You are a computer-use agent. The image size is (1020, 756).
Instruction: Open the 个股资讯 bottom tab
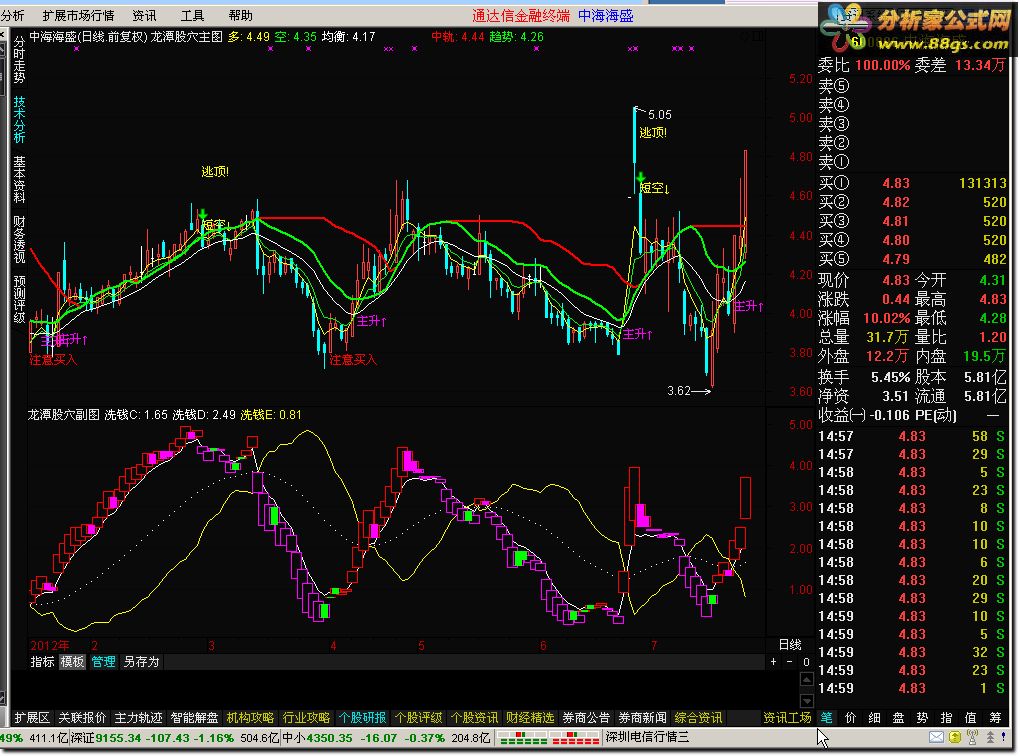[x=474, y=718]
